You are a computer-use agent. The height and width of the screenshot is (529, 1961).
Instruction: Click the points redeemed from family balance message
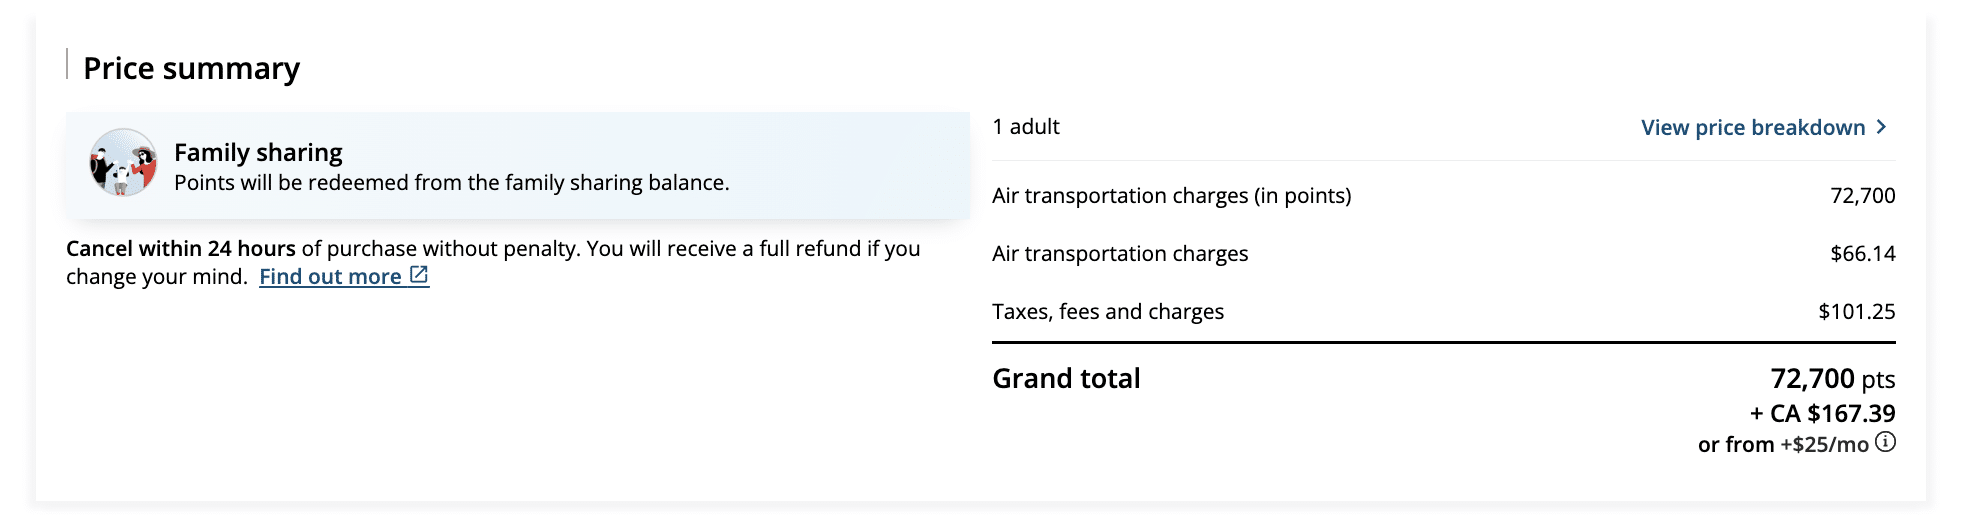coord(451,183)
